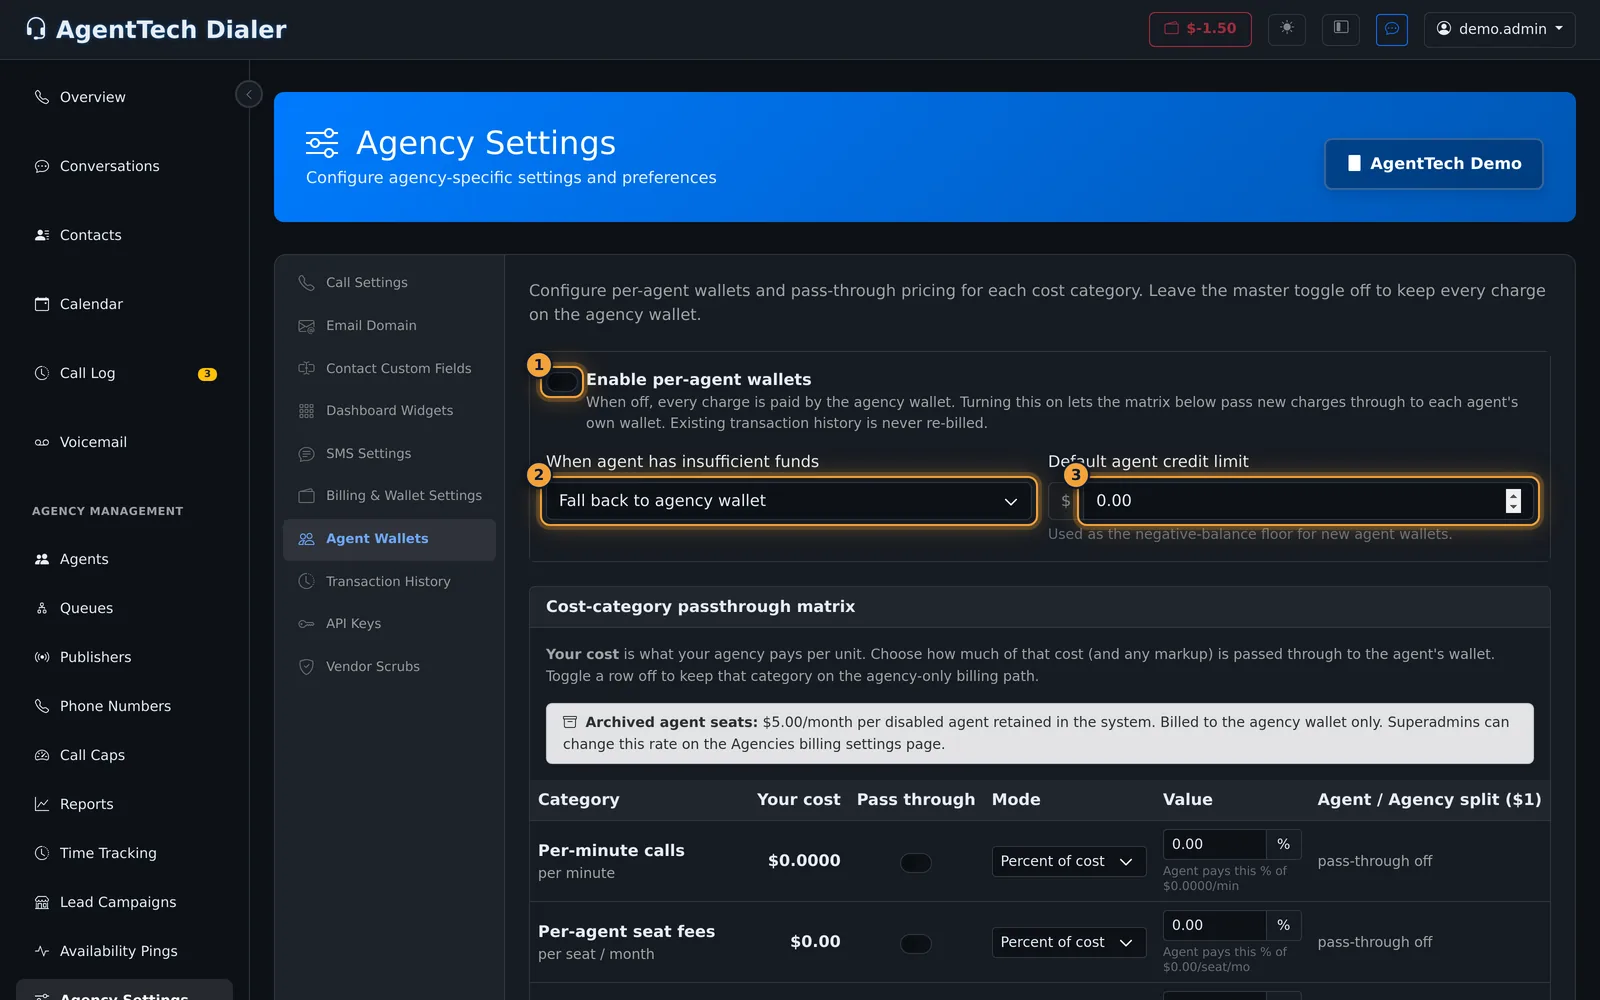Collapse the left sidebar with chevron button
1600x1000 pixels.
(x=249, y=94)
